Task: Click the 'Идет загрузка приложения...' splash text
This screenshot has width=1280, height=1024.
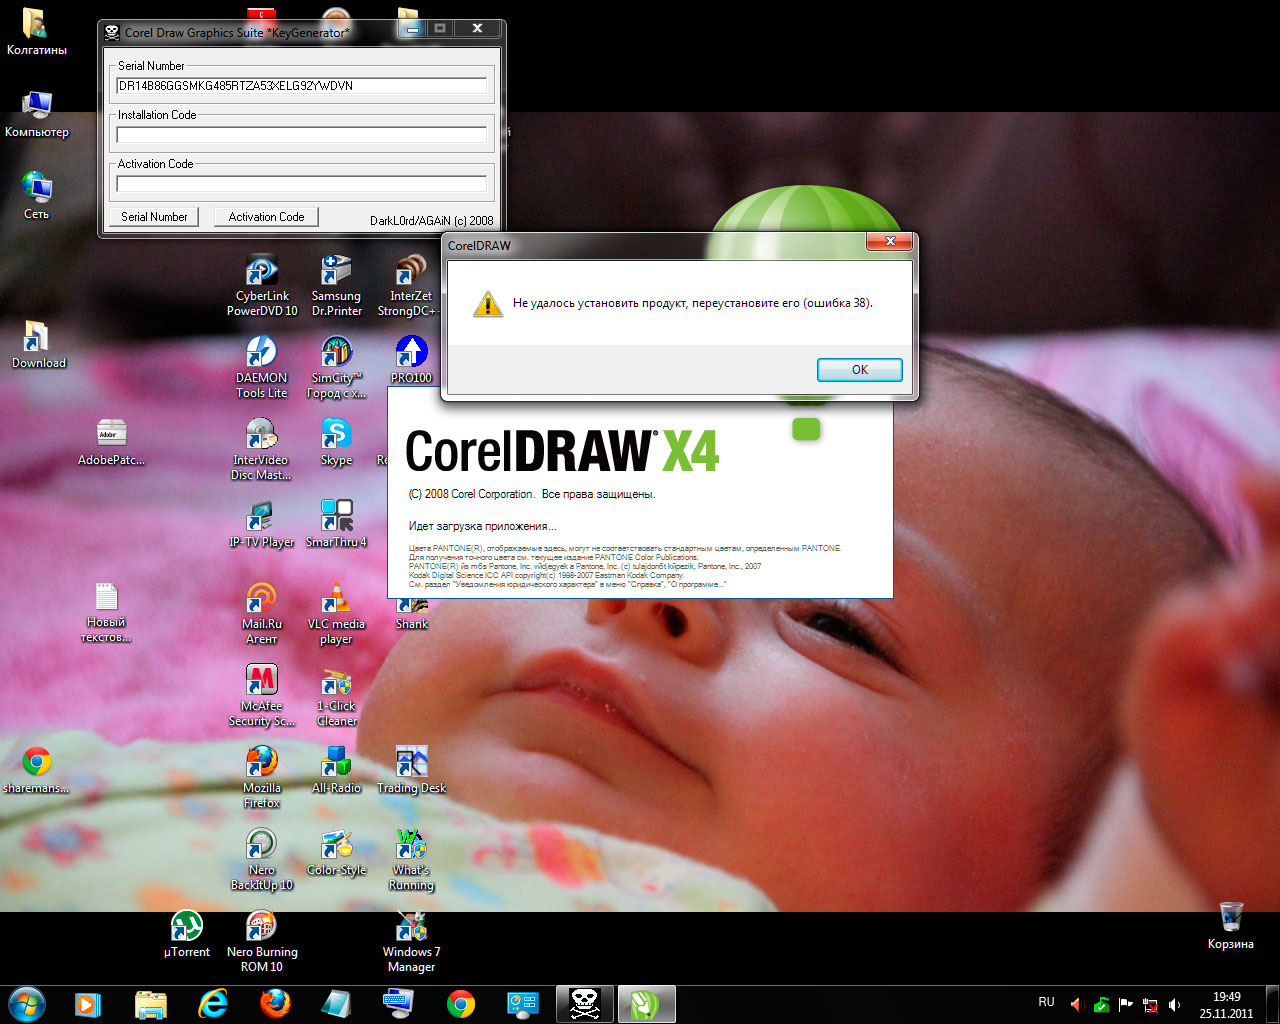Action: point(482,526)
